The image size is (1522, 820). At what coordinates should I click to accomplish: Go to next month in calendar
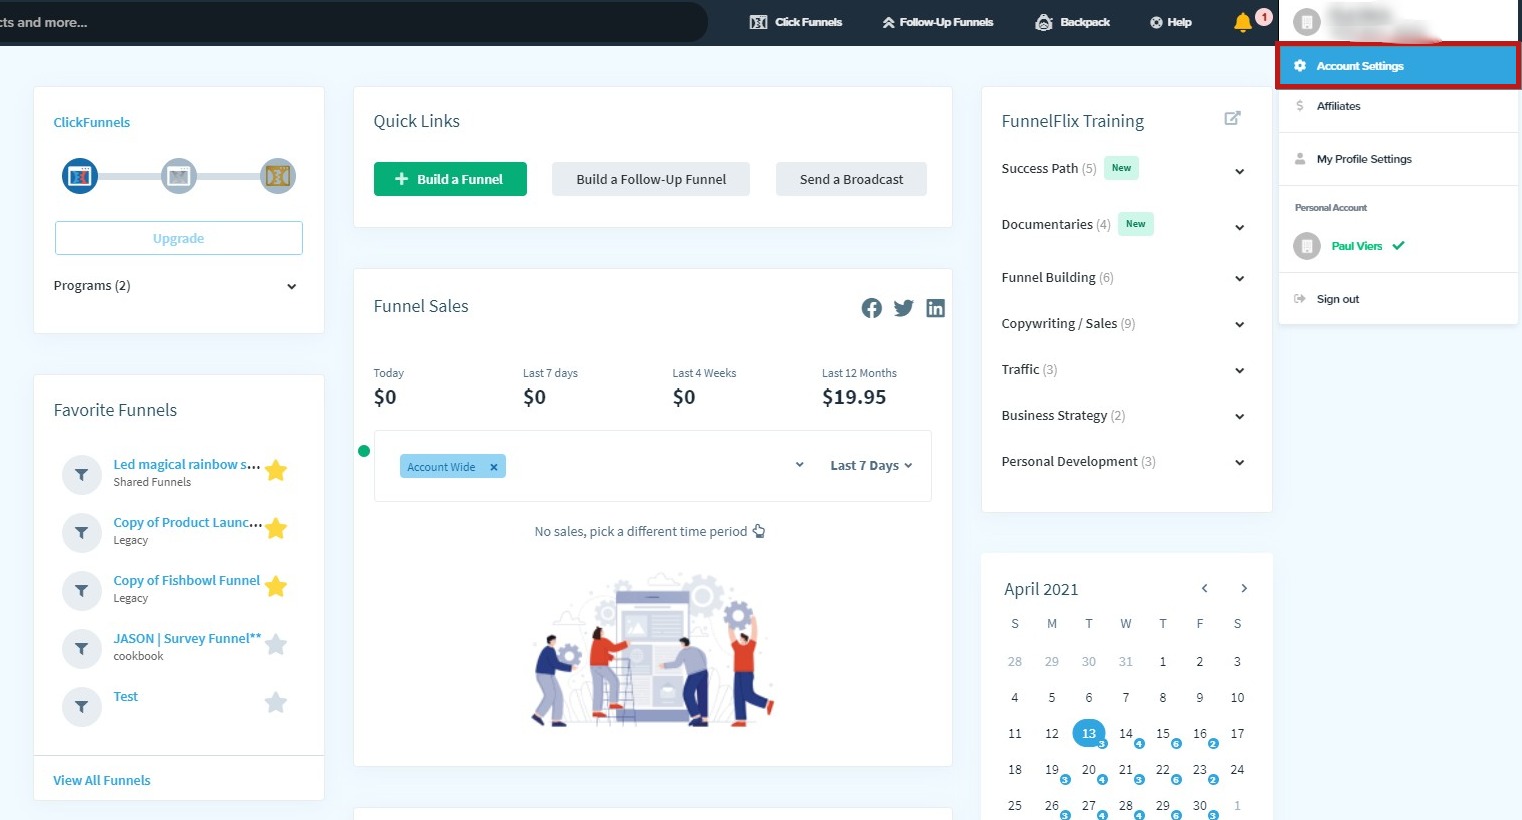click(1244, 588)
